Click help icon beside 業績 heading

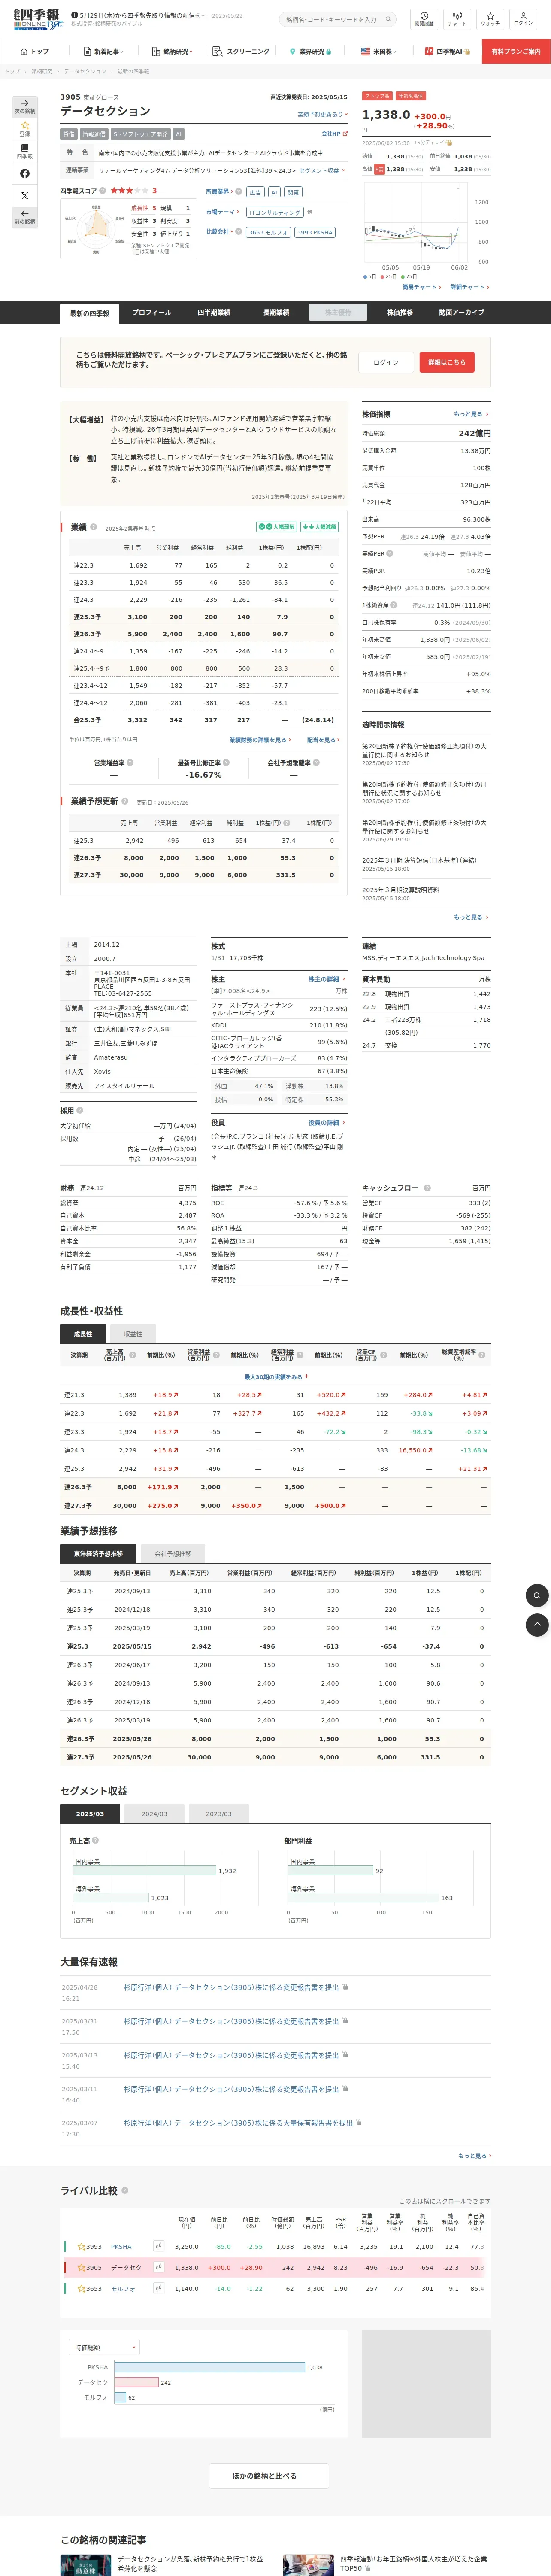tap(94, 527)
